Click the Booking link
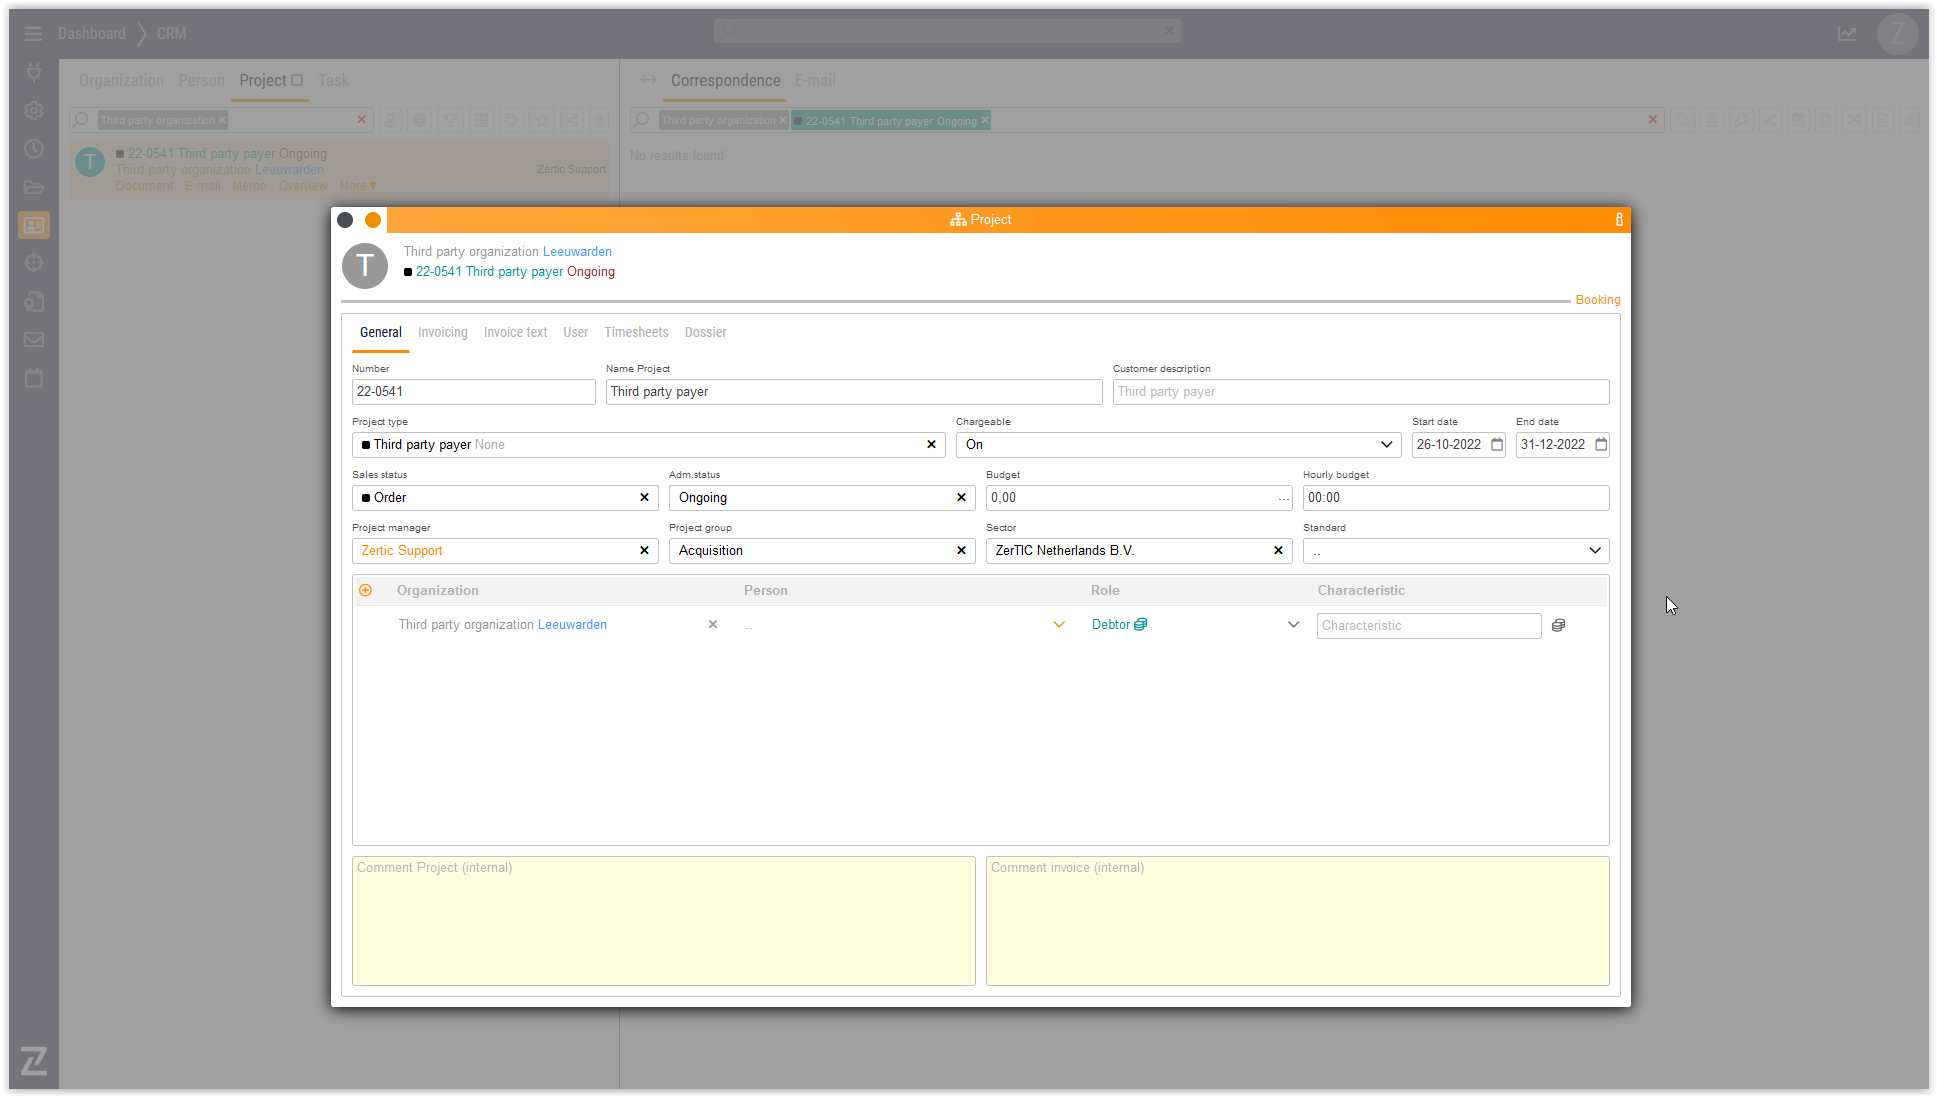1937x1097 pixels. coord(1597,300)
